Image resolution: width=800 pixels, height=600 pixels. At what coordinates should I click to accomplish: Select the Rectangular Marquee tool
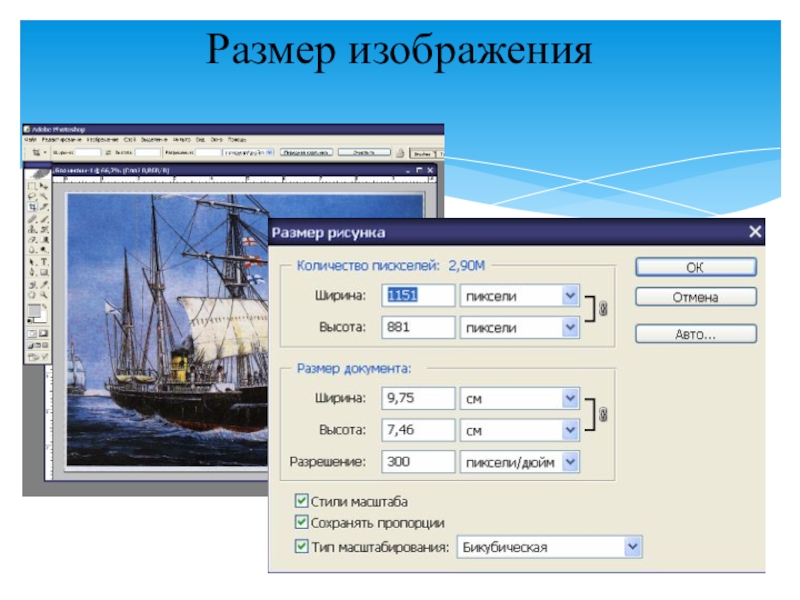(32, 186)
